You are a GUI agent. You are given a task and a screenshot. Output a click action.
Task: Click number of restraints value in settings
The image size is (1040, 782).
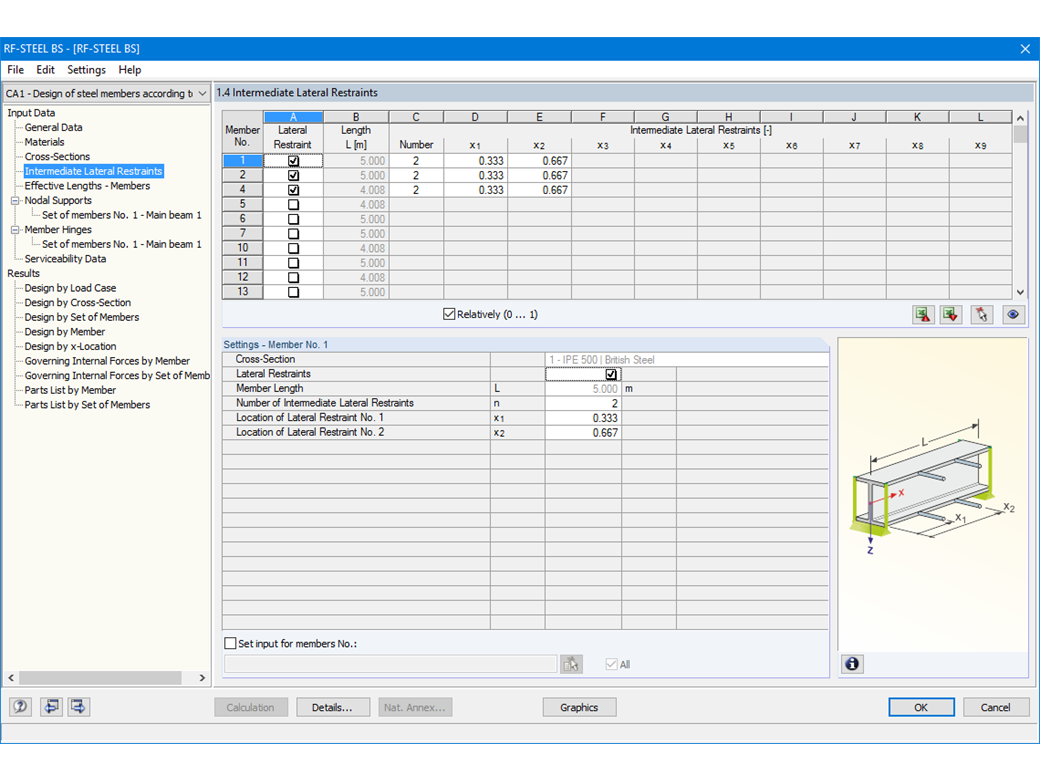click(x=583, y=403)
